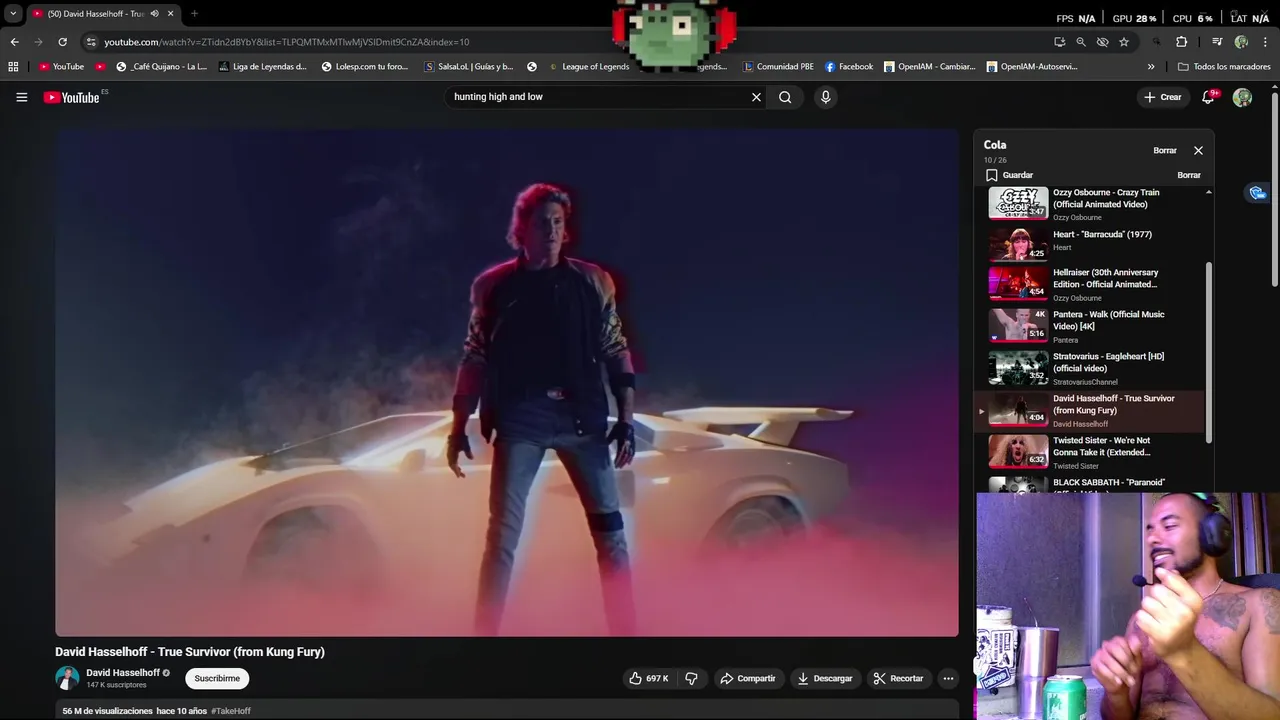Click Descargar download button
Image resolution: width=1280 pixels, height=720 pixels.
point(824,678)
